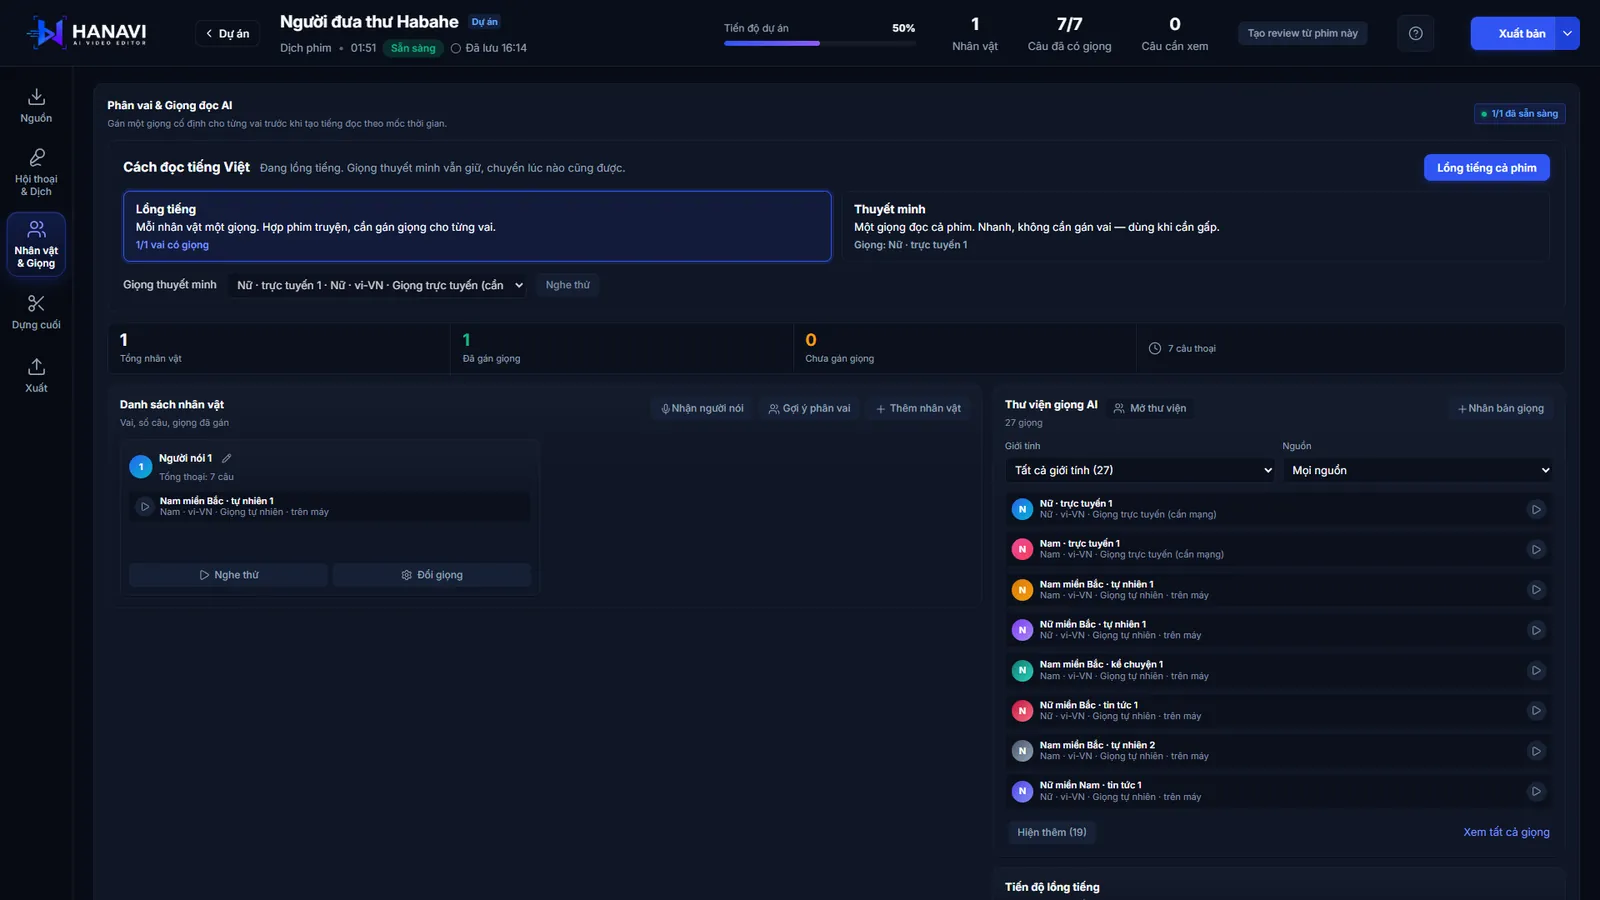Go back to Dự án list
Image resolution: width=1600 pixels, height=900 pixels.
click(x=227, y=33)
